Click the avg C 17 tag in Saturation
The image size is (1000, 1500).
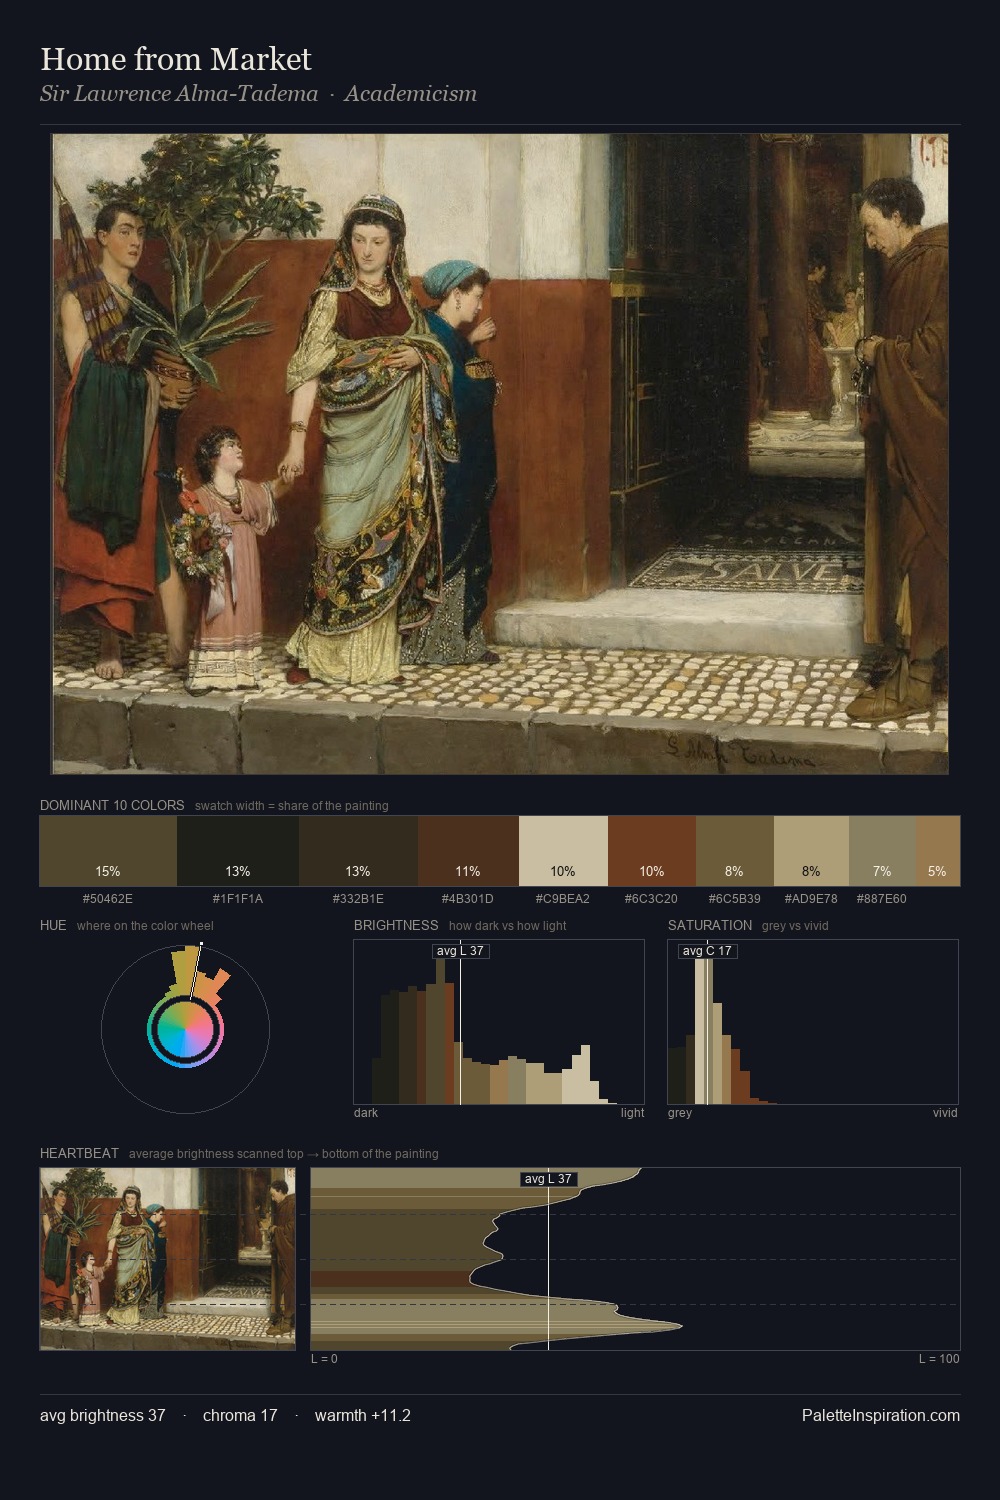pos(707,951)
